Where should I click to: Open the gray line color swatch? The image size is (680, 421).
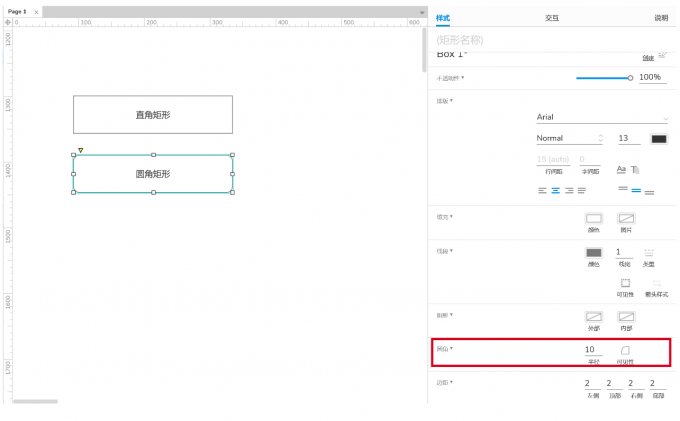point(594,252)
